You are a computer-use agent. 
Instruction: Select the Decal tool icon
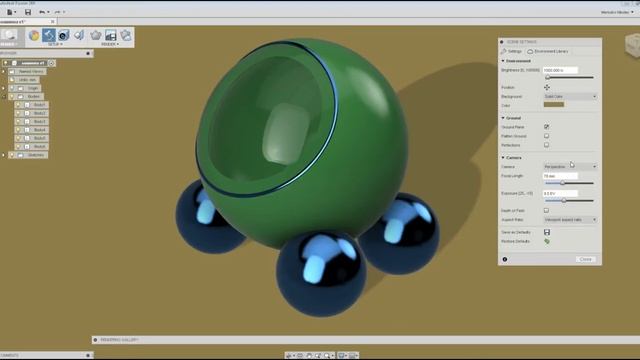pyautogui.click(x=63, y=35)
